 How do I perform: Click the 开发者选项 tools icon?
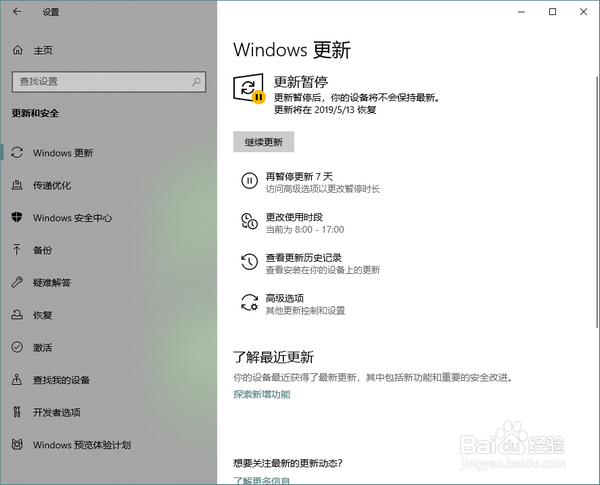(17, 412)
